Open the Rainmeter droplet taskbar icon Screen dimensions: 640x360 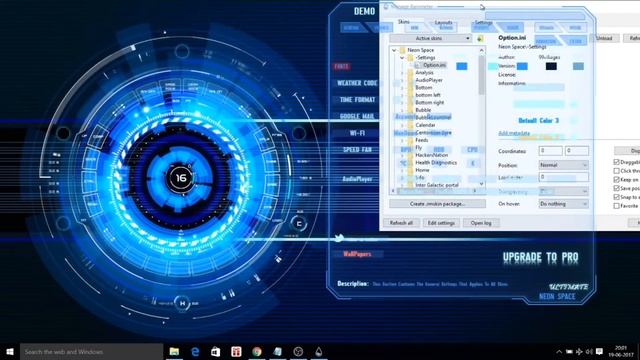pos(318,351)
